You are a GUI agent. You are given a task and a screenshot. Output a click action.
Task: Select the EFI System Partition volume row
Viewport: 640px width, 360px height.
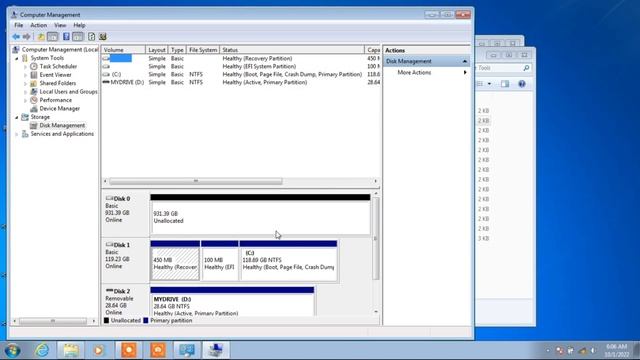point(241,66)
